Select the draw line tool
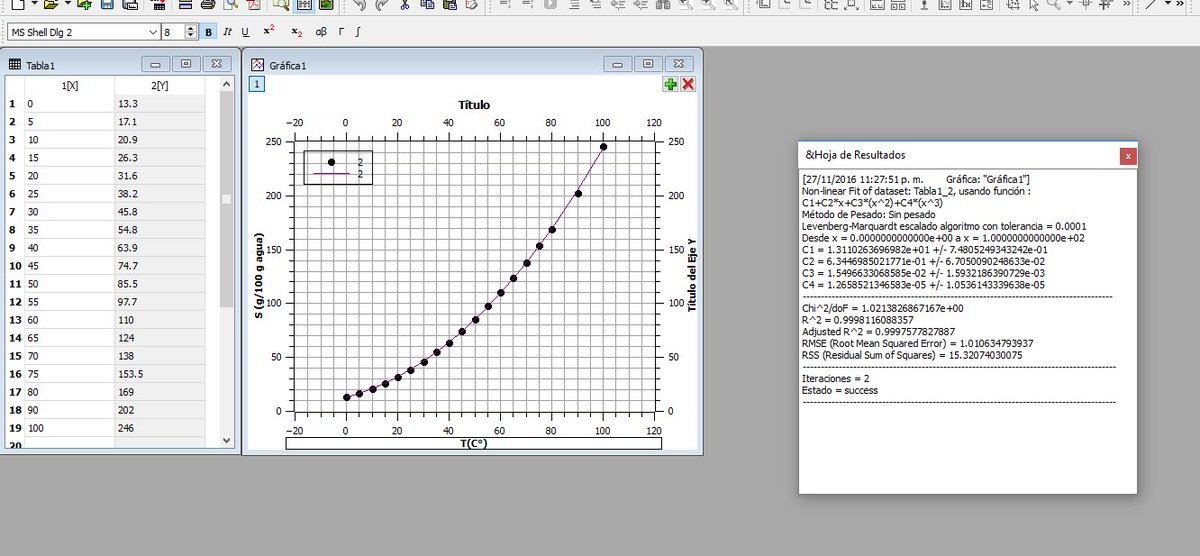The width and height of the screenshot is (1200, 556). tap(1150, 5)
